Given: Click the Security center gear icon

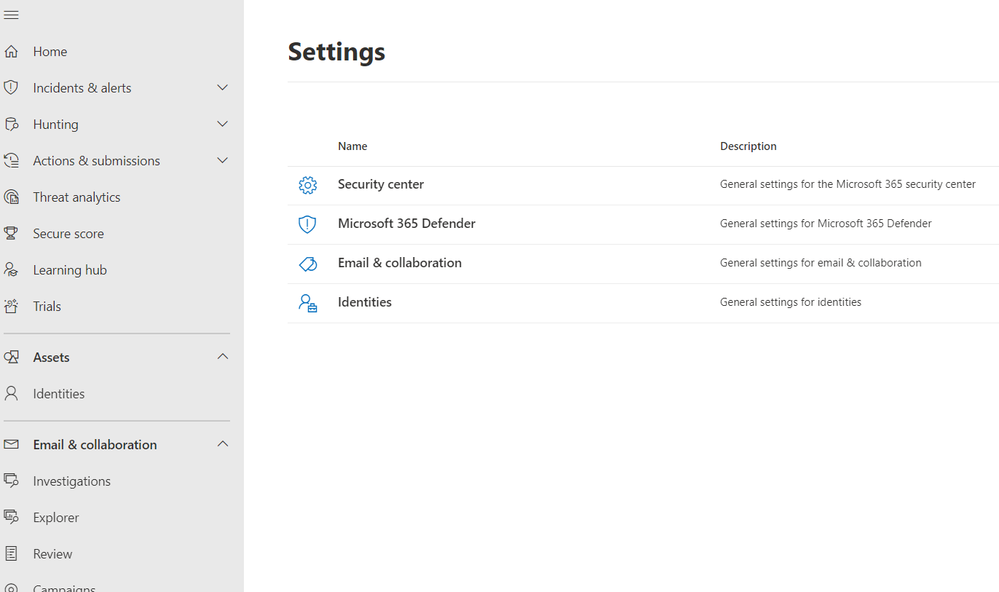Looking at the screenshot, I should point(307,185).
